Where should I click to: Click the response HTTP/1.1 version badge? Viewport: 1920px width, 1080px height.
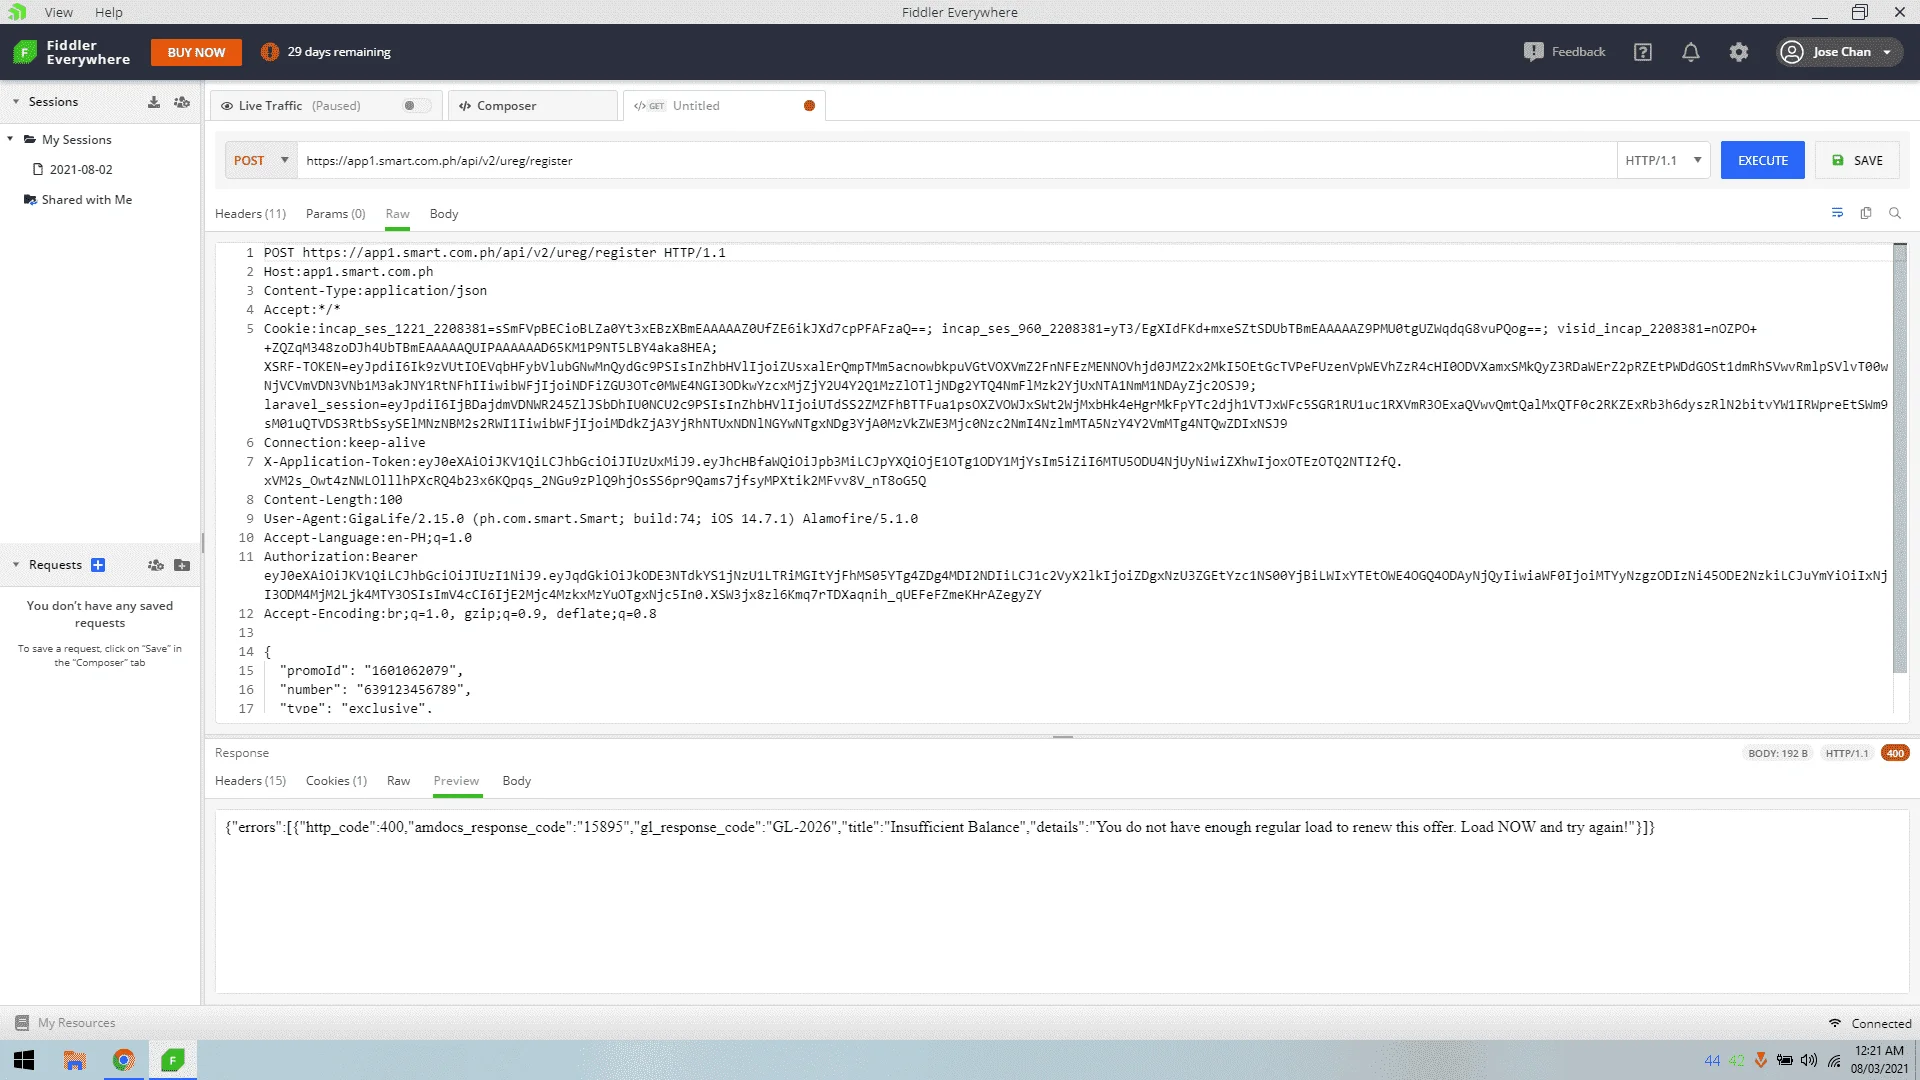(x=1846, y=753)
